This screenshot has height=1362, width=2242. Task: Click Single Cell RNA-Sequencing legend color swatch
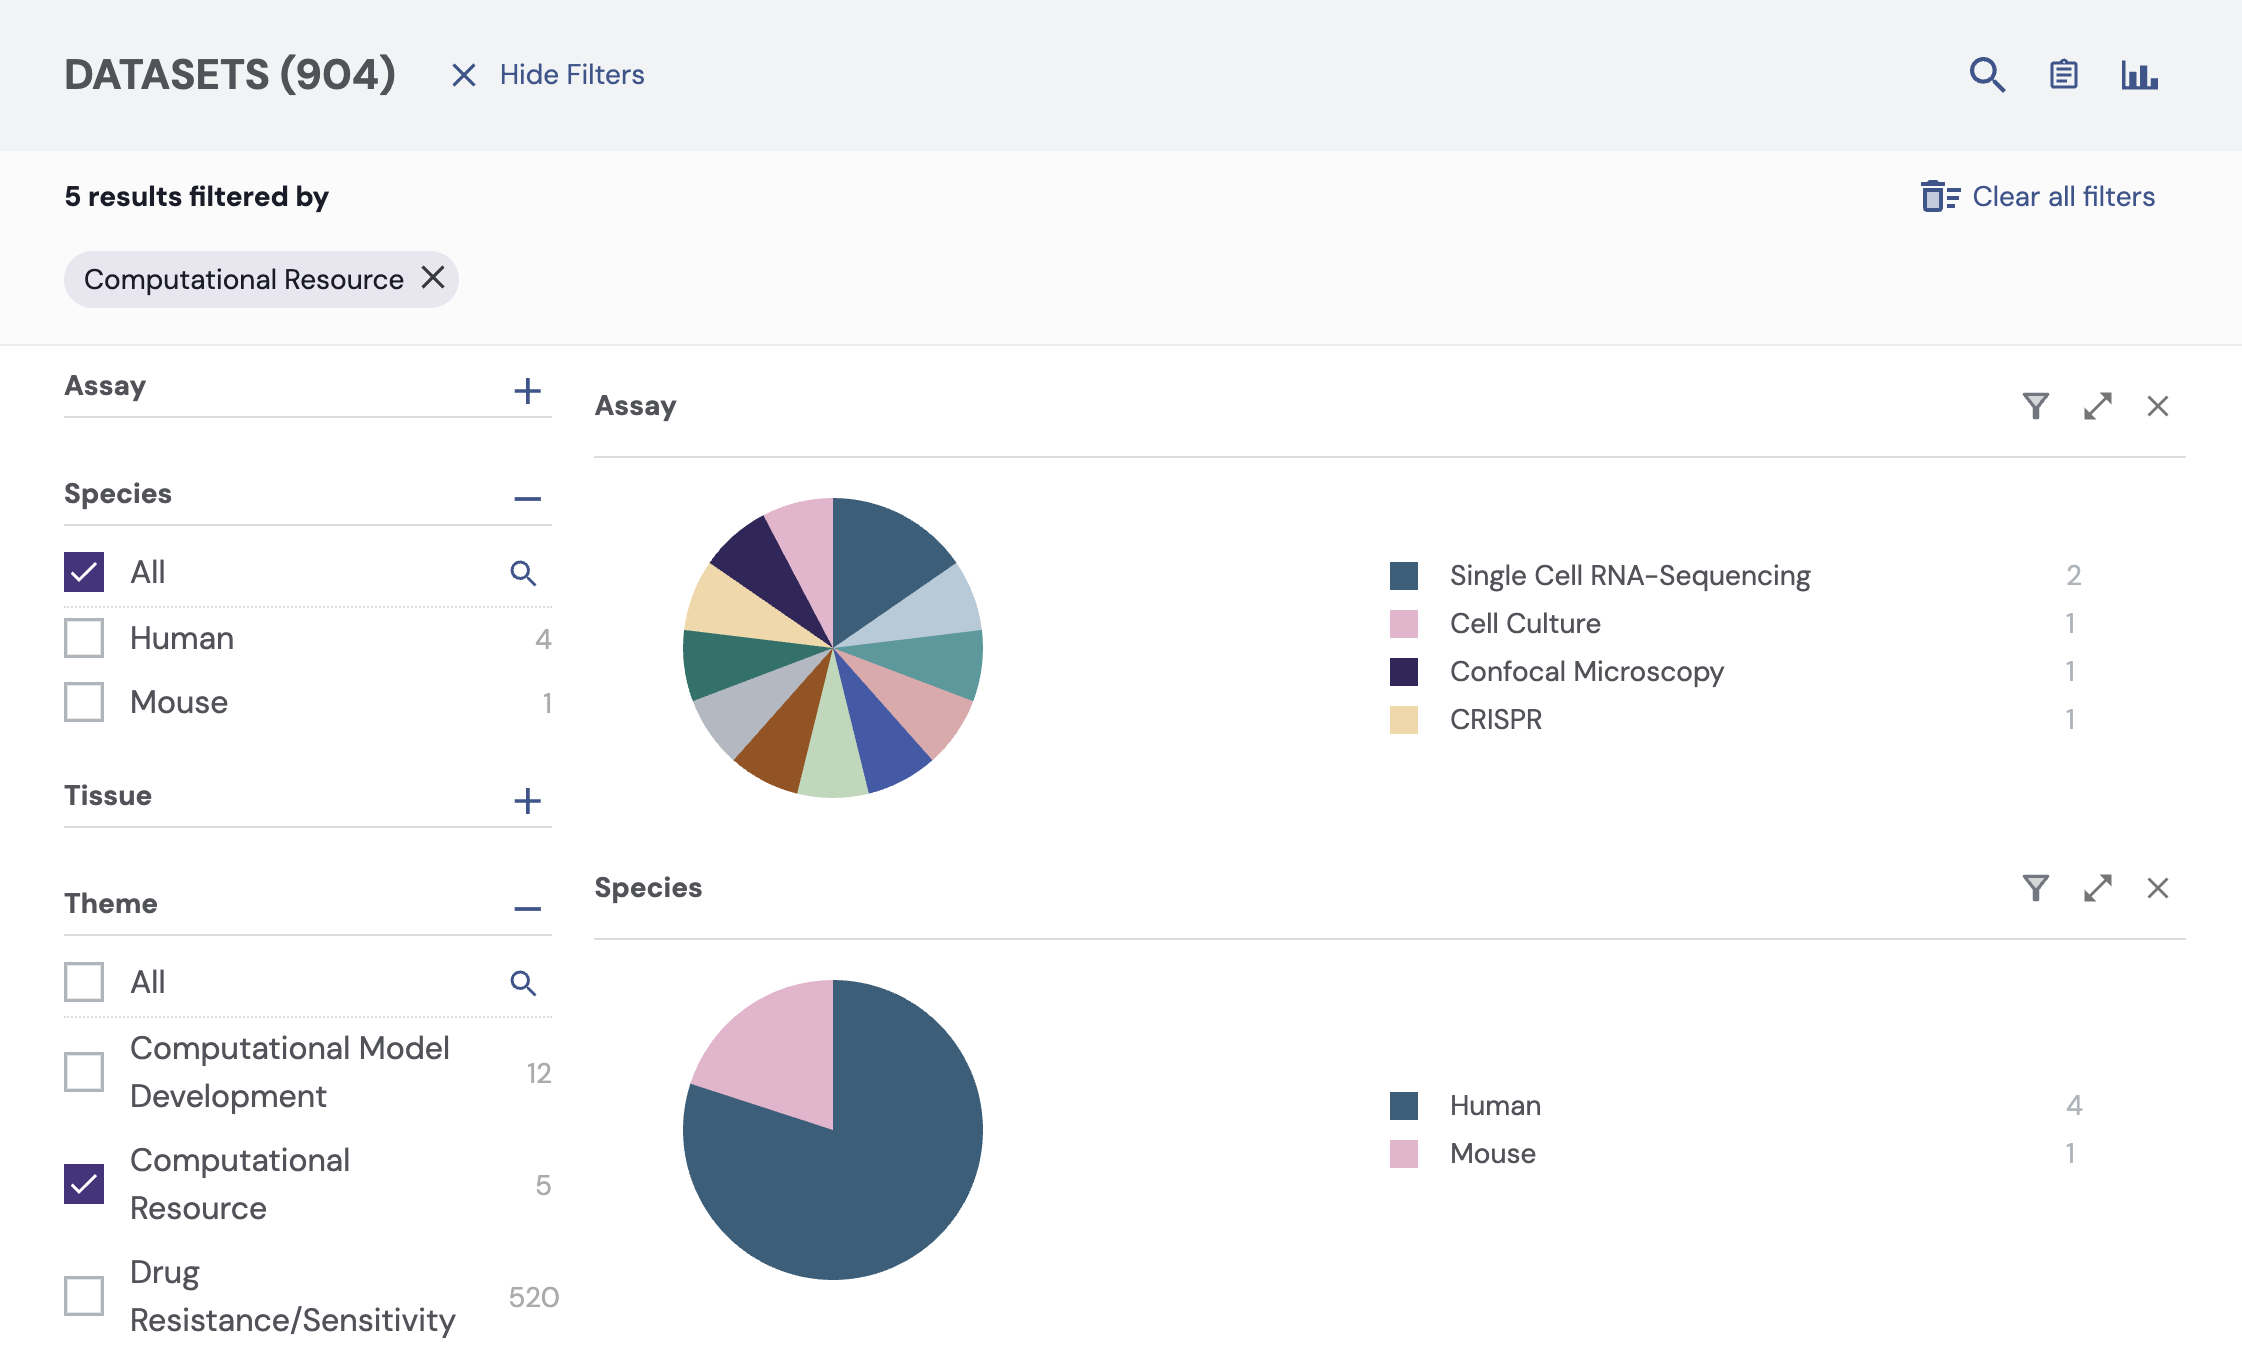point(1404,576)
